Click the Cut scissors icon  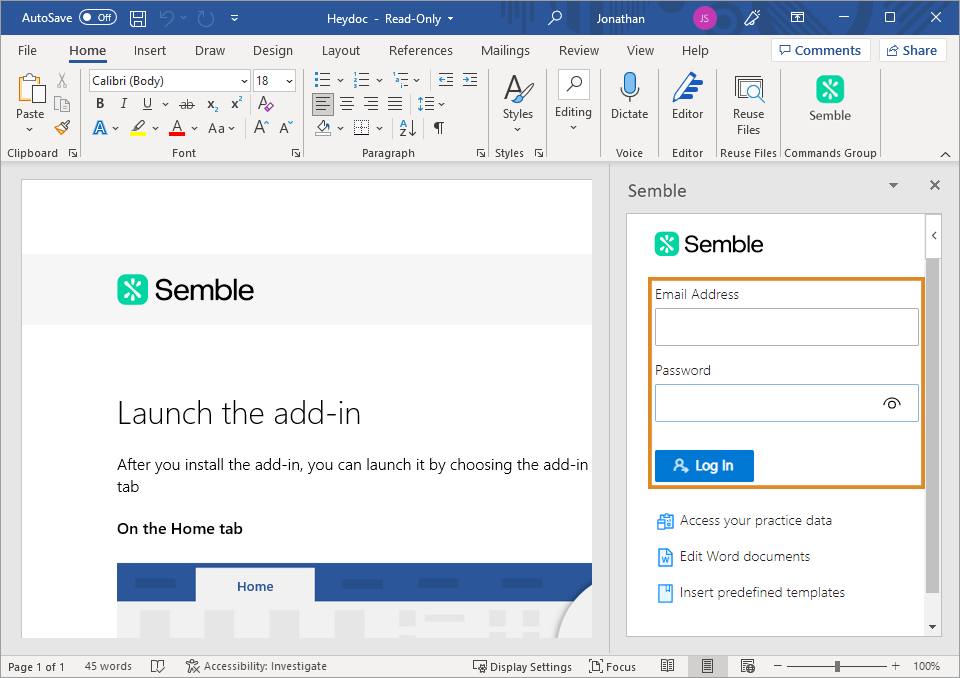(x=62, y=80)
